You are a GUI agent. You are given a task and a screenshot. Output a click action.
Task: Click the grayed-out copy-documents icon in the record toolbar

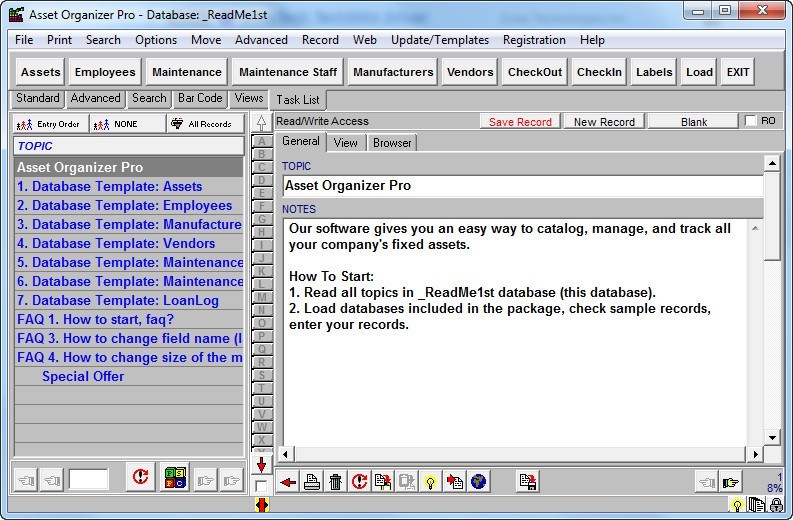(x=407, y=482)
